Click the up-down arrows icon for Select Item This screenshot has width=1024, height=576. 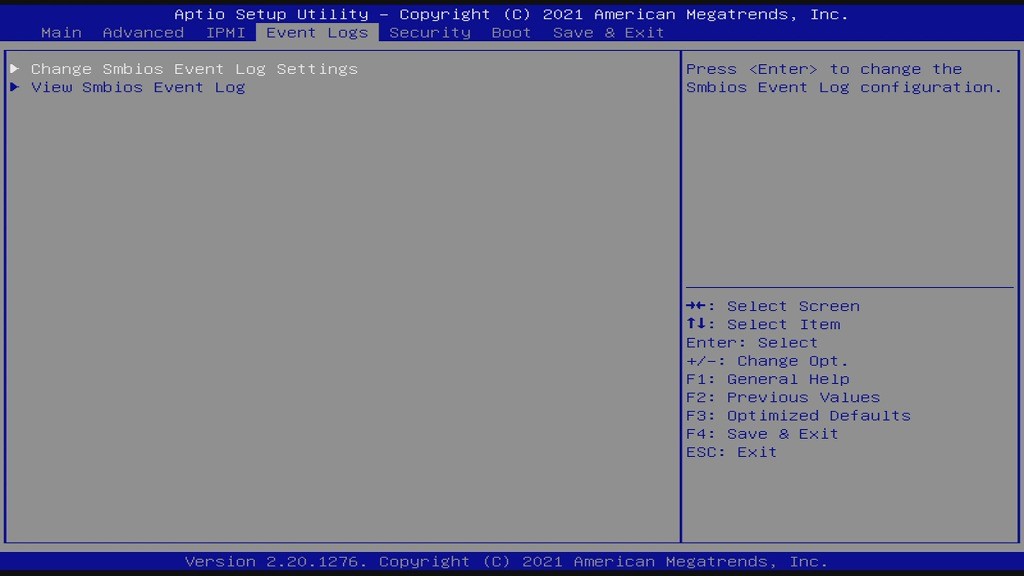click(x=696, y=324)
